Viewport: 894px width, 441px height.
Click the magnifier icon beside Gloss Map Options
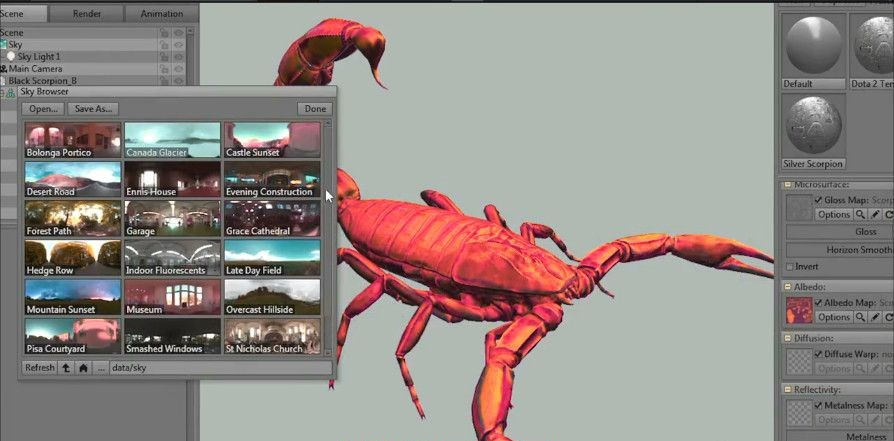point(859,215)
